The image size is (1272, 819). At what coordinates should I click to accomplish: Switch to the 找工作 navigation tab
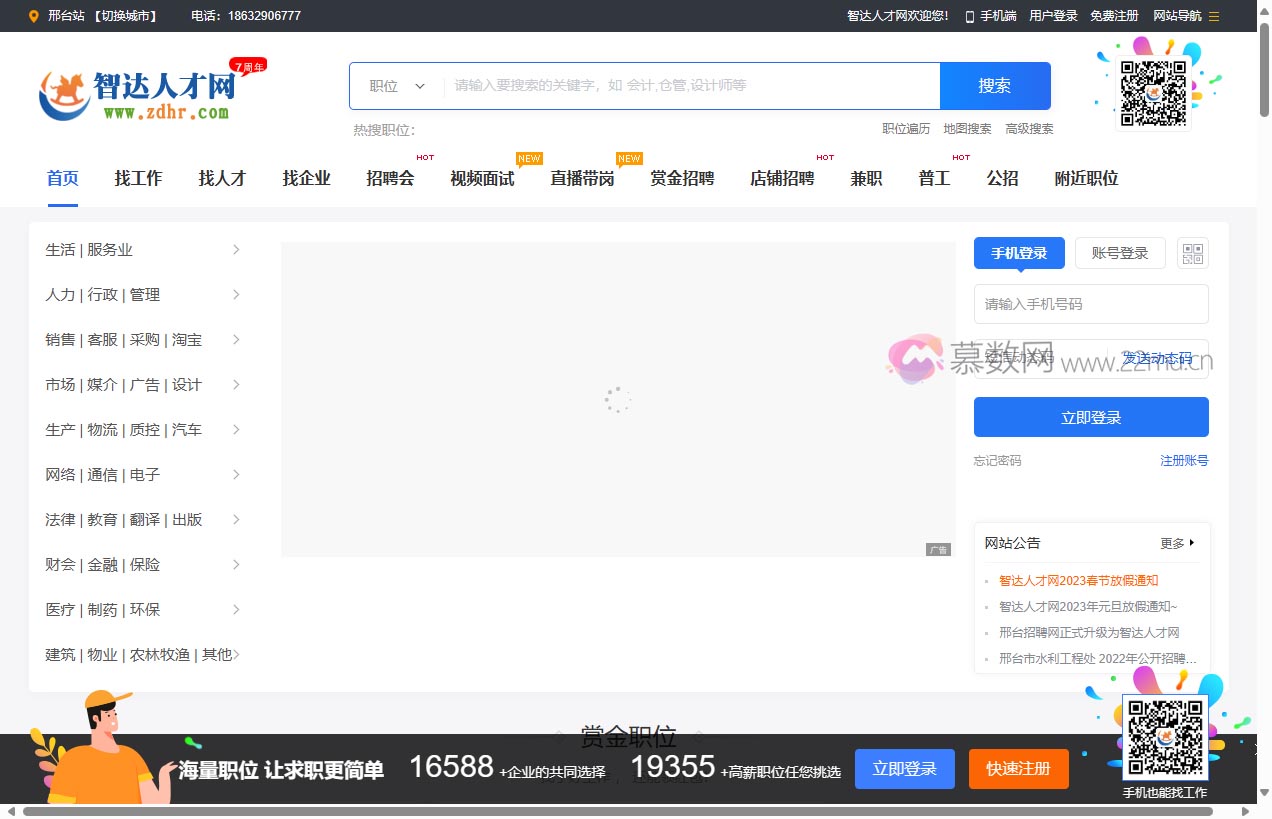138,178
